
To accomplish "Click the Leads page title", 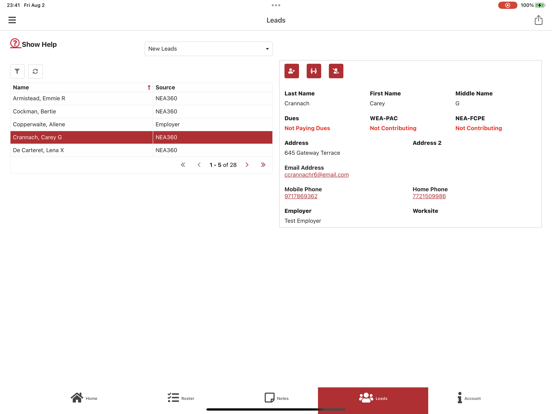I will point(276,20).
